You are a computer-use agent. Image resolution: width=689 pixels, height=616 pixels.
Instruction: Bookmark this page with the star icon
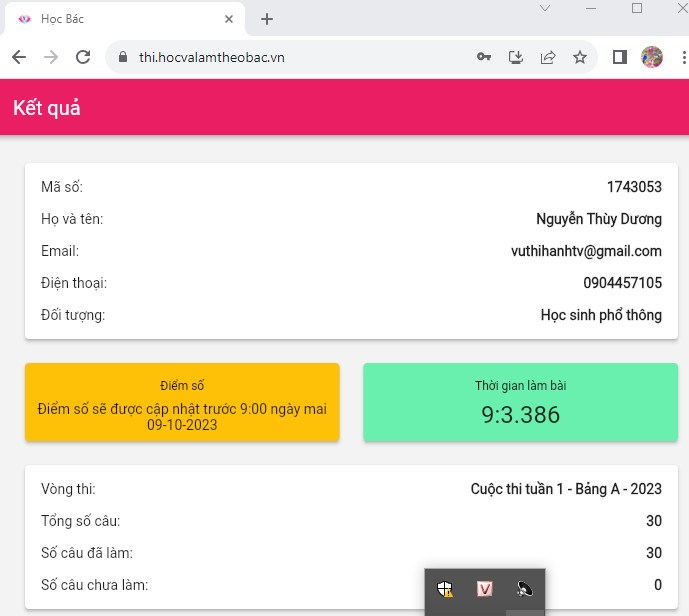580,57
